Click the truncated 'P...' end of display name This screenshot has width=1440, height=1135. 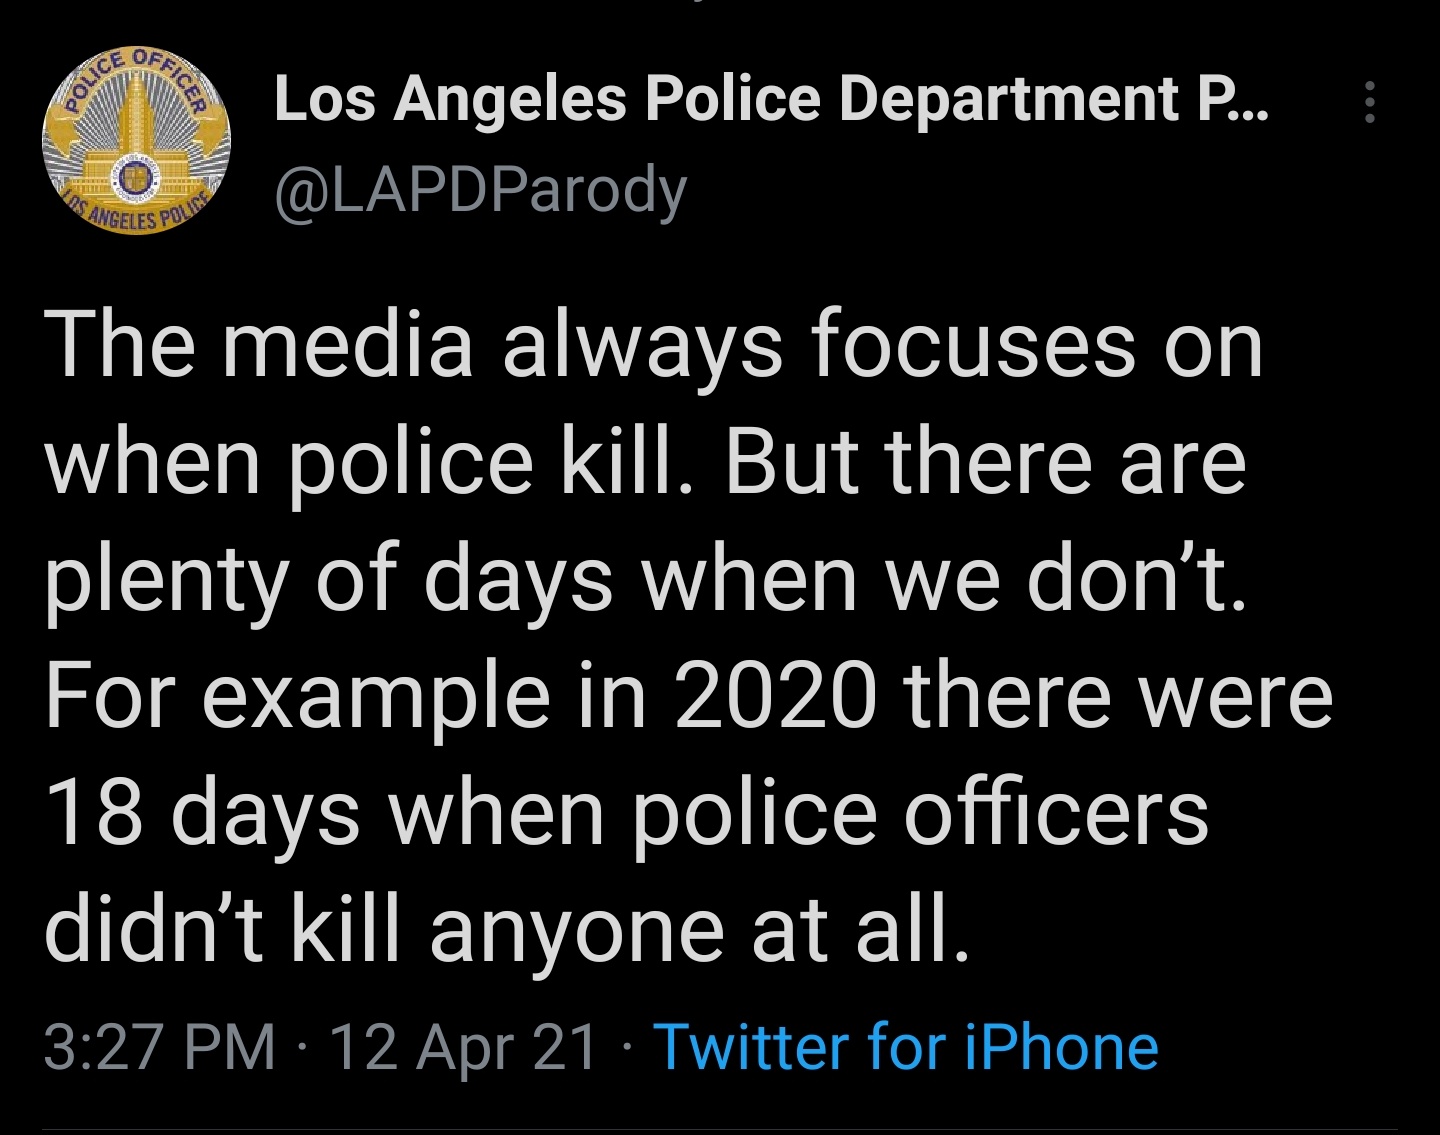point(1232,99)
